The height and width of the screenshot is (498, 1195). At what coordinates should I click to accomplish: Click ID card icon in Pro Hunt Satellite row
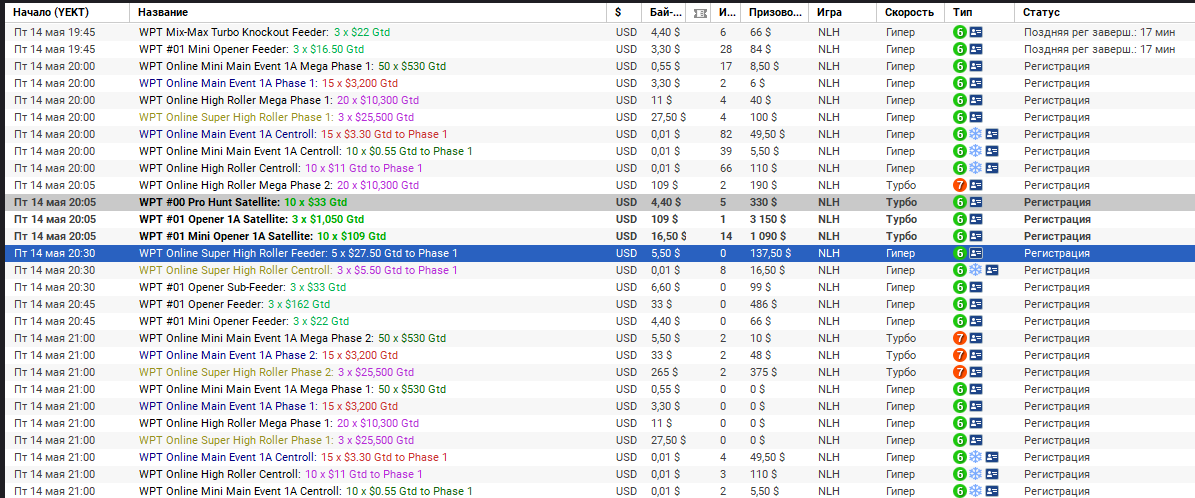point(976,202)
